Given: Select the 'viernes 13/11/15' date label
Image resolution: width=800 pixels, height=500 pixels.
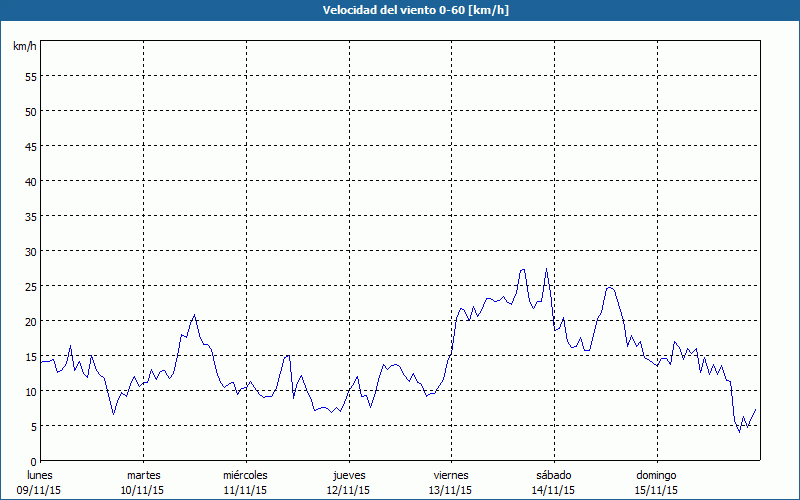Looking at the screenshot, I should click(x=451, y=482).
